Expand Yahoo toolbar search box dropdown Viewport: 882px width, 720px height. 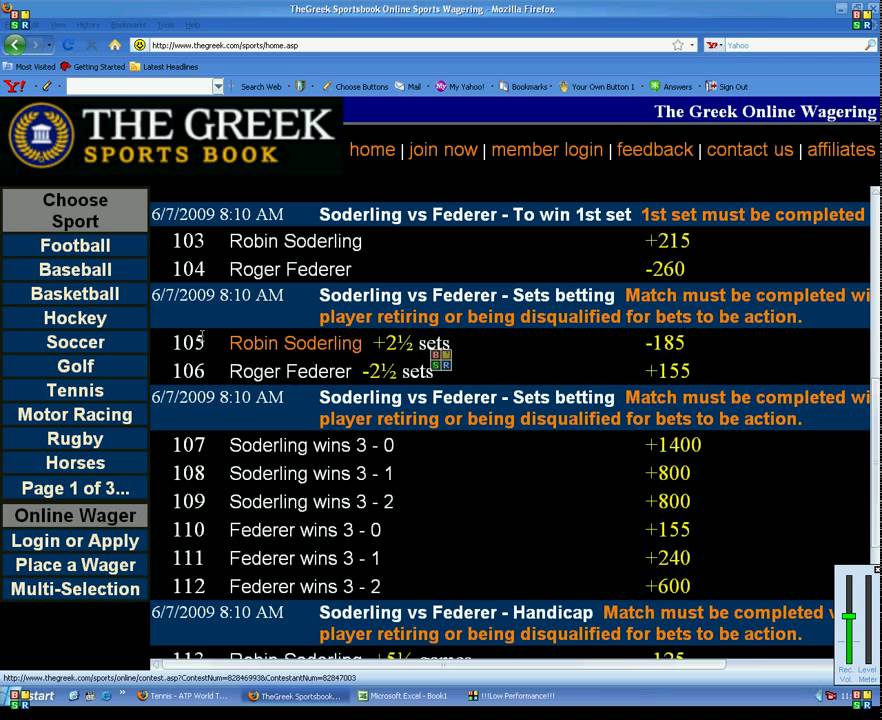point(218,87)
